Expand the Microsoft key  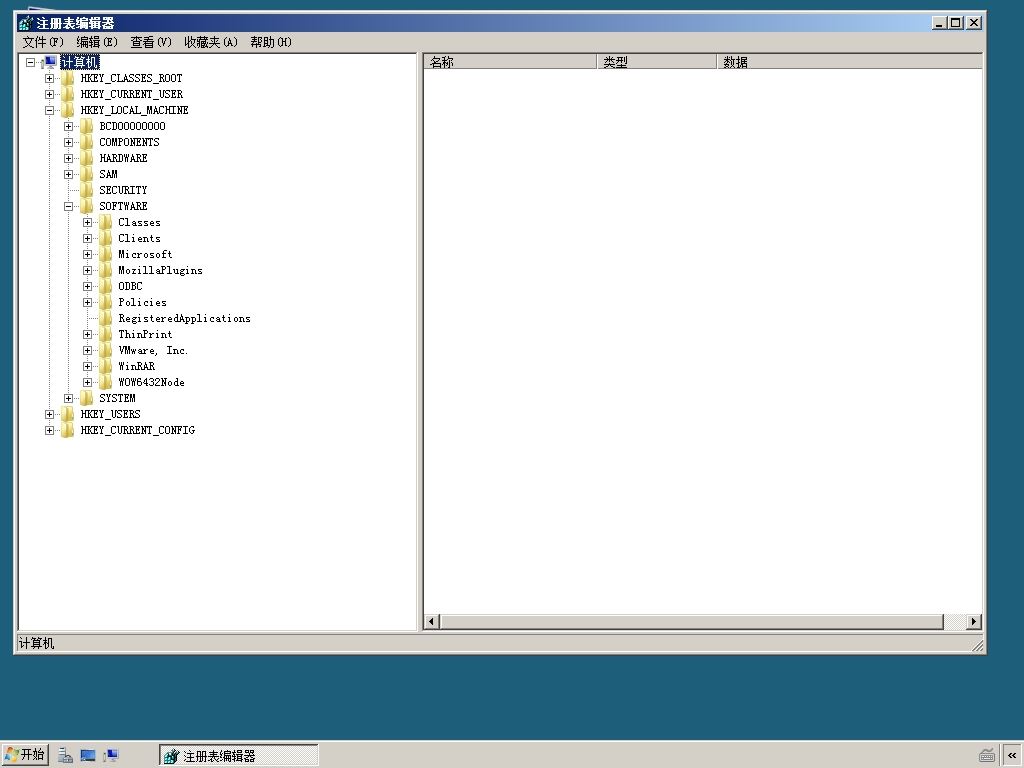click(87, 255)
